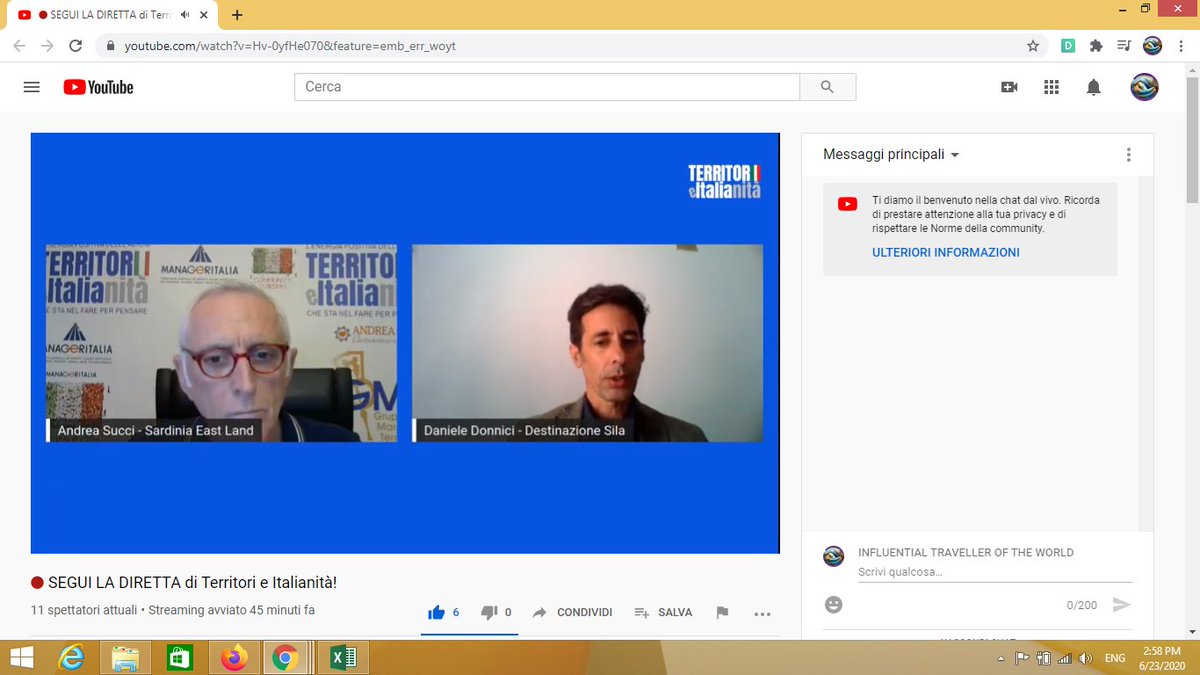This screenshot has height=675, width=1200.
Task: Click the browser address bar URL
Action: tap(290, 45)
